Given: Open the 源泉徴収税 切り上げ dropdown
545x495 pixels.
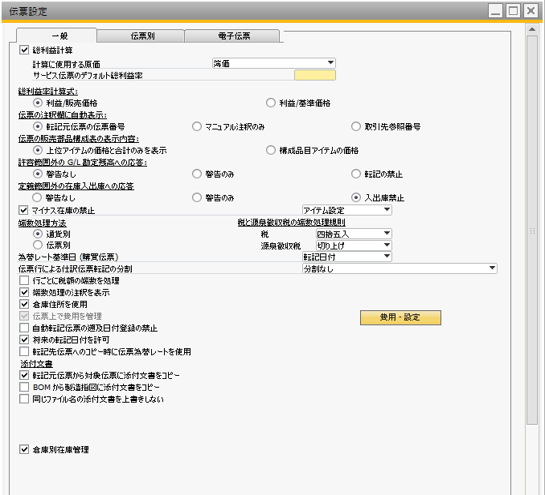Looking at the screenshot, I should click(354, 245).
